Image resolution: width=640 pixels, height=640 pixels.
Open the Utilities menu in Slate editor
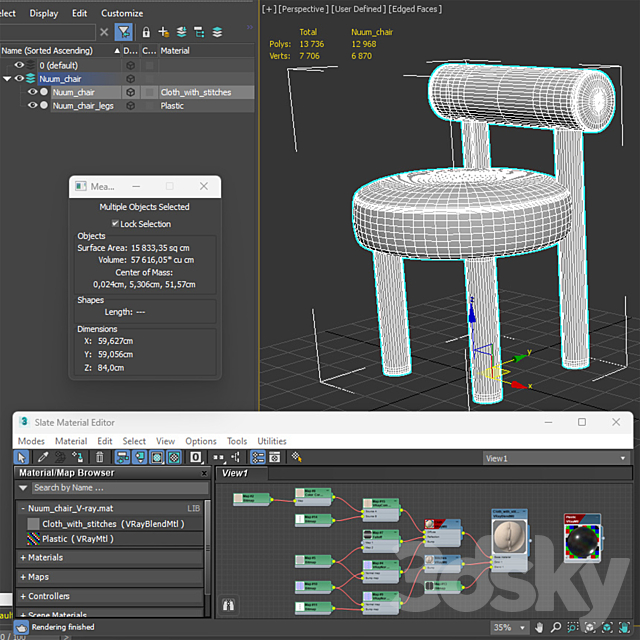[272, 441]
